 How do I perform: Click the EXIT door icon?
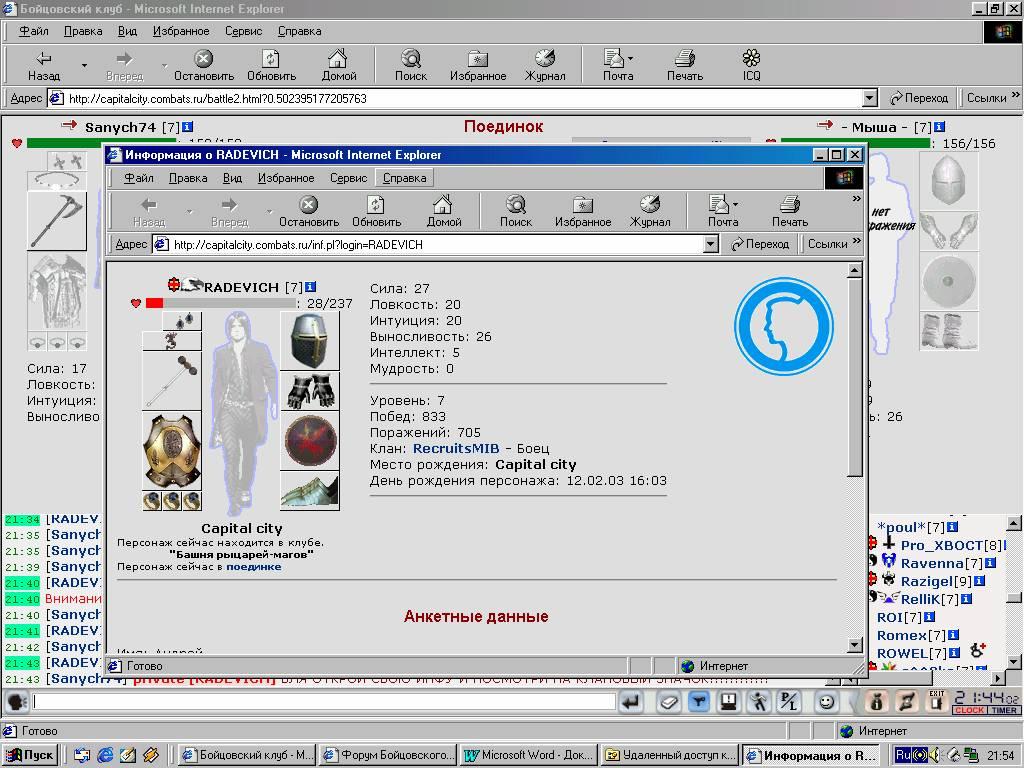(x=936, y=701)
